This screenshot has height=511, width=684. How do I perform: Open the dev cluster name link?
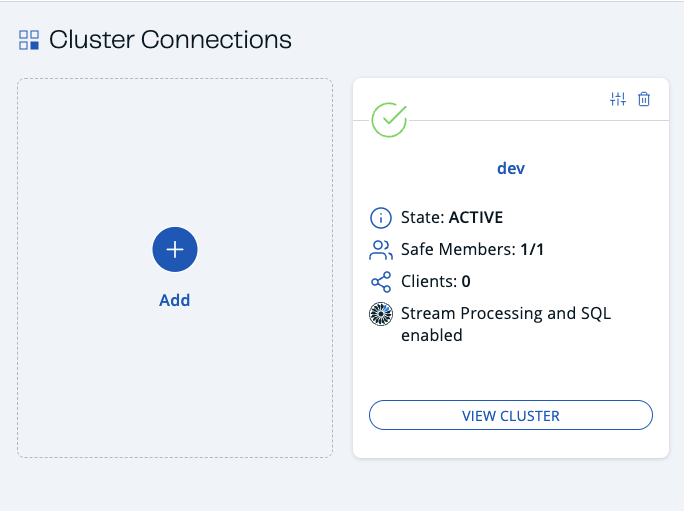[x=511, y=168]
